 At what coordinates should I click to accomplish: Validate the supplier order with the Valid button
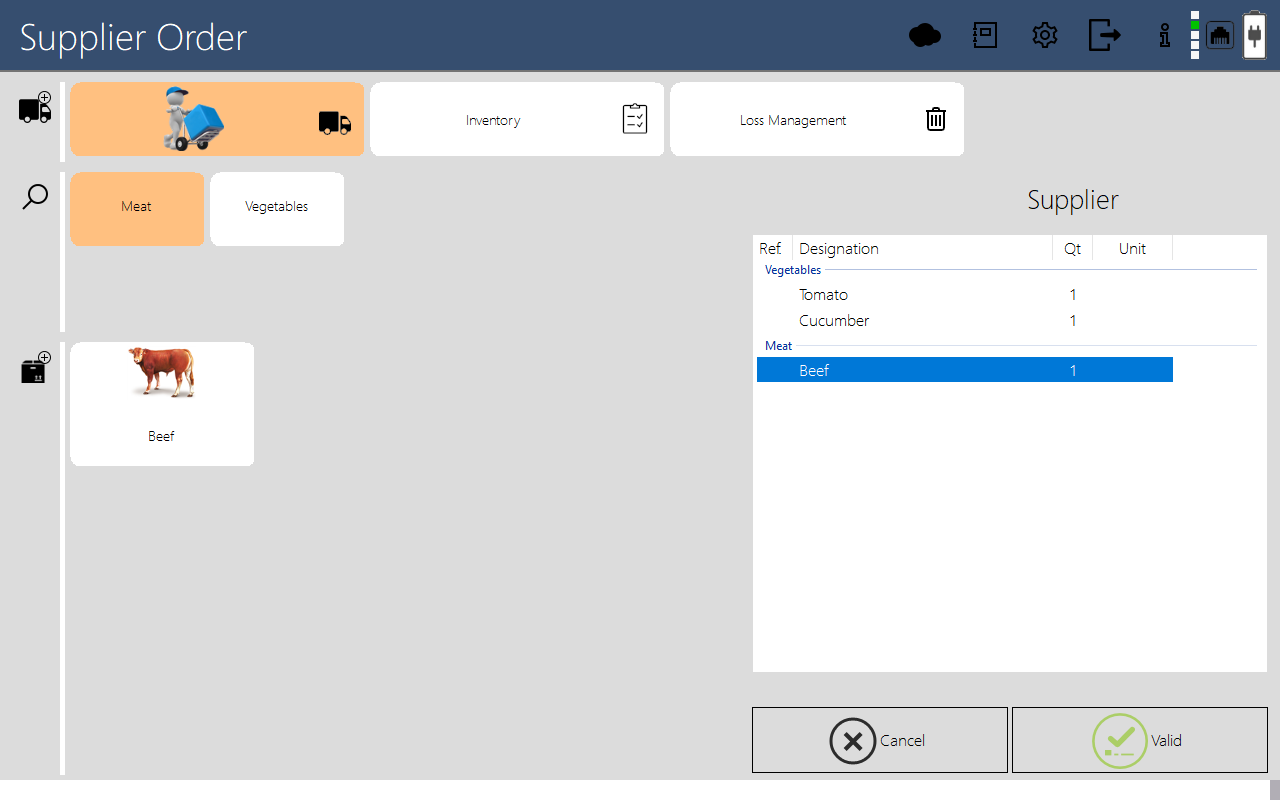pyautogui.click(x=1139, y=740)
